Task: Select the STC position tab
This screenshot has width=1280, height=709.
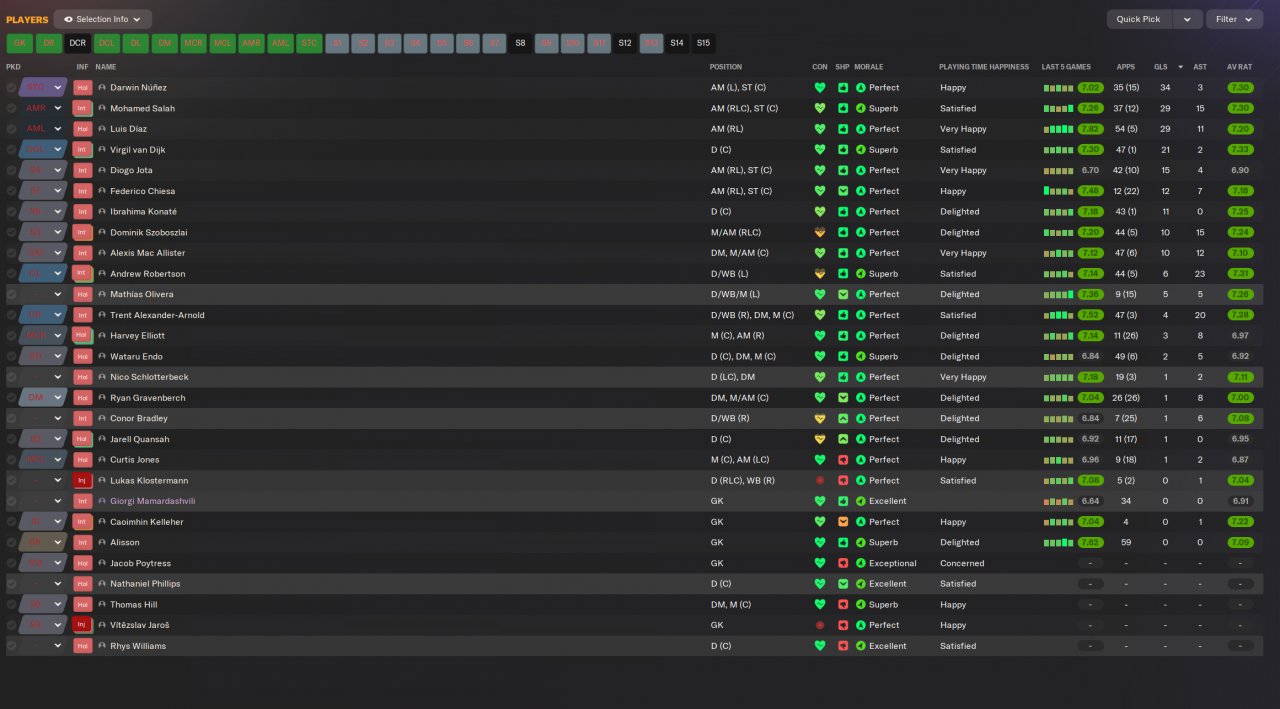Action: (309, 43)
